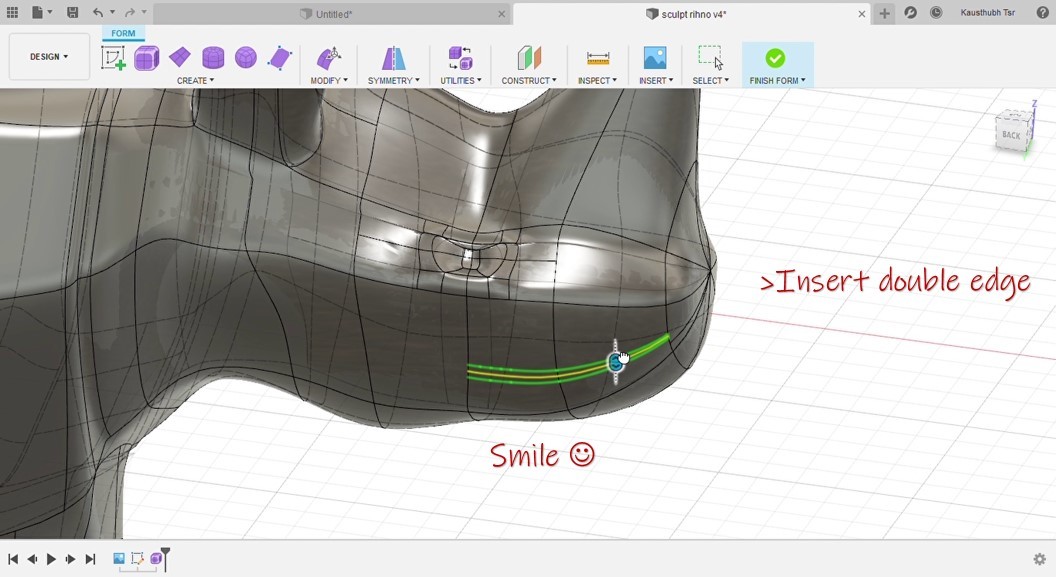Open the data panel grid icon
The image size is (1056, 577).
12,13
